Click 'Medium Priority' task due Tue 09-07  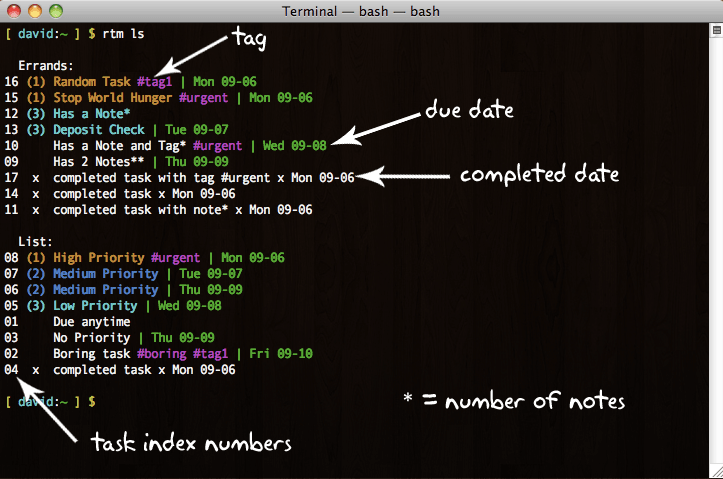pyautogui.click(x=106, y=273)
